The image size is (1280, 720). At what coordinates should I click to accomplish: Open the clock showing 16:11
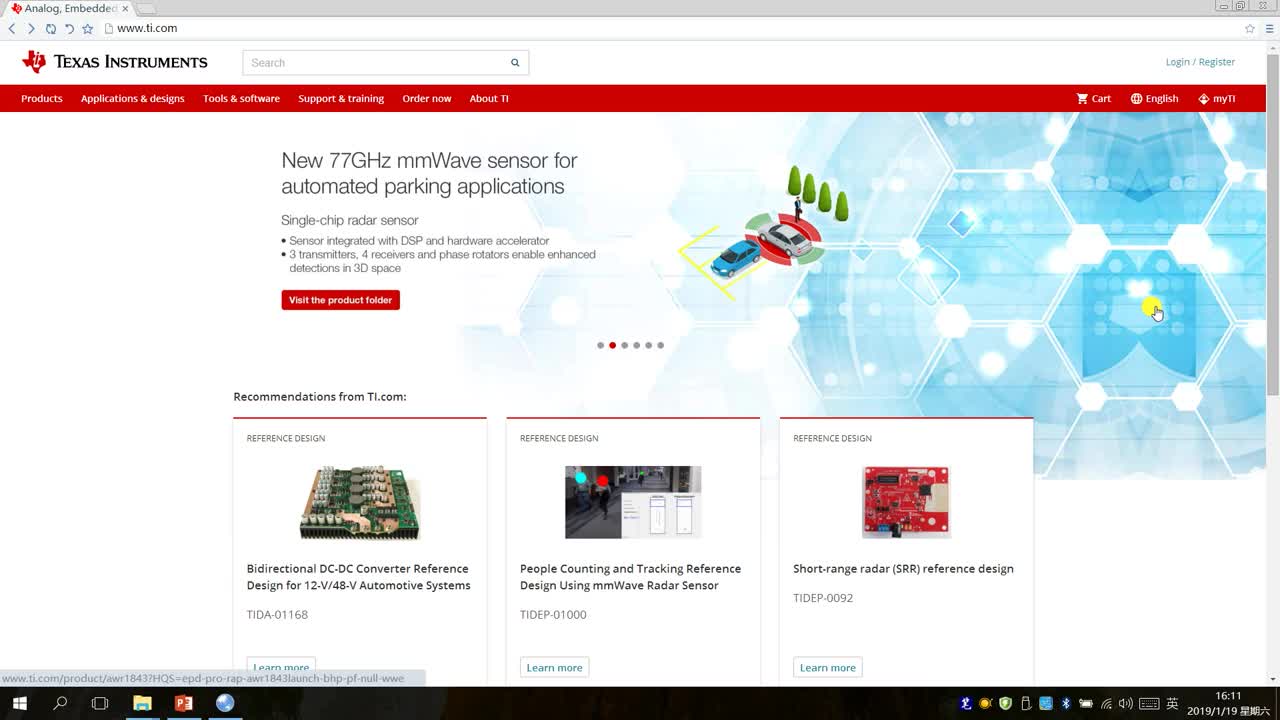[x=1228, y=703]
